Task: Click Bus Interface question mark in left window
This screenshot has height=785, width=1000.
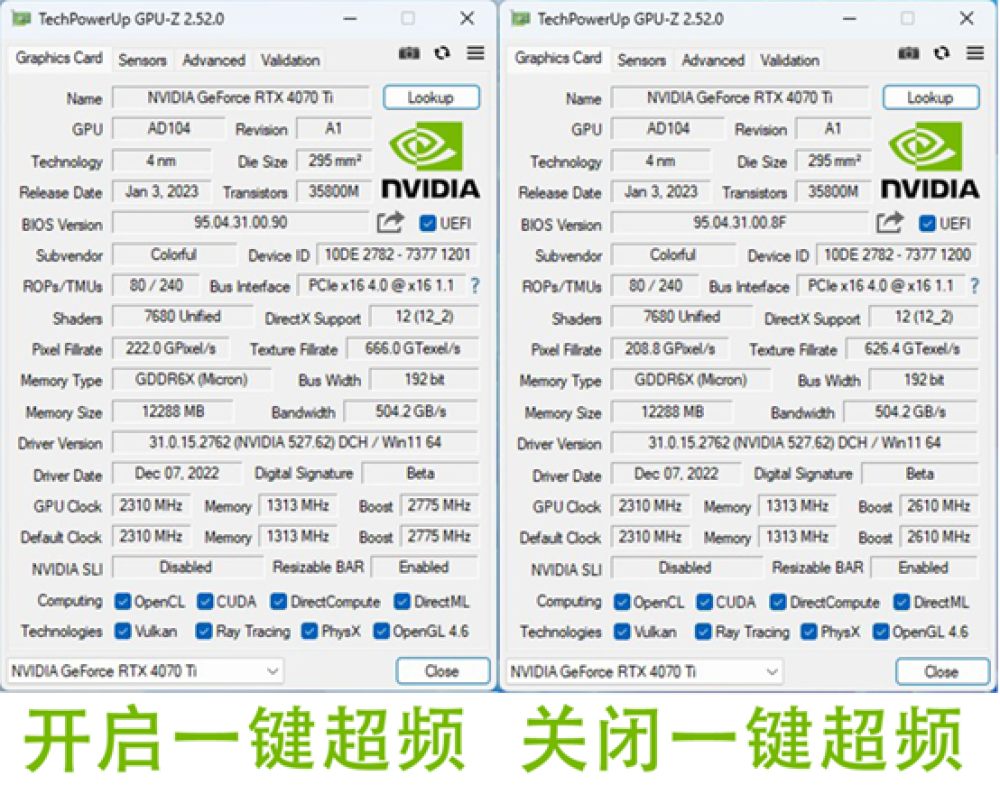Action: 474,286
